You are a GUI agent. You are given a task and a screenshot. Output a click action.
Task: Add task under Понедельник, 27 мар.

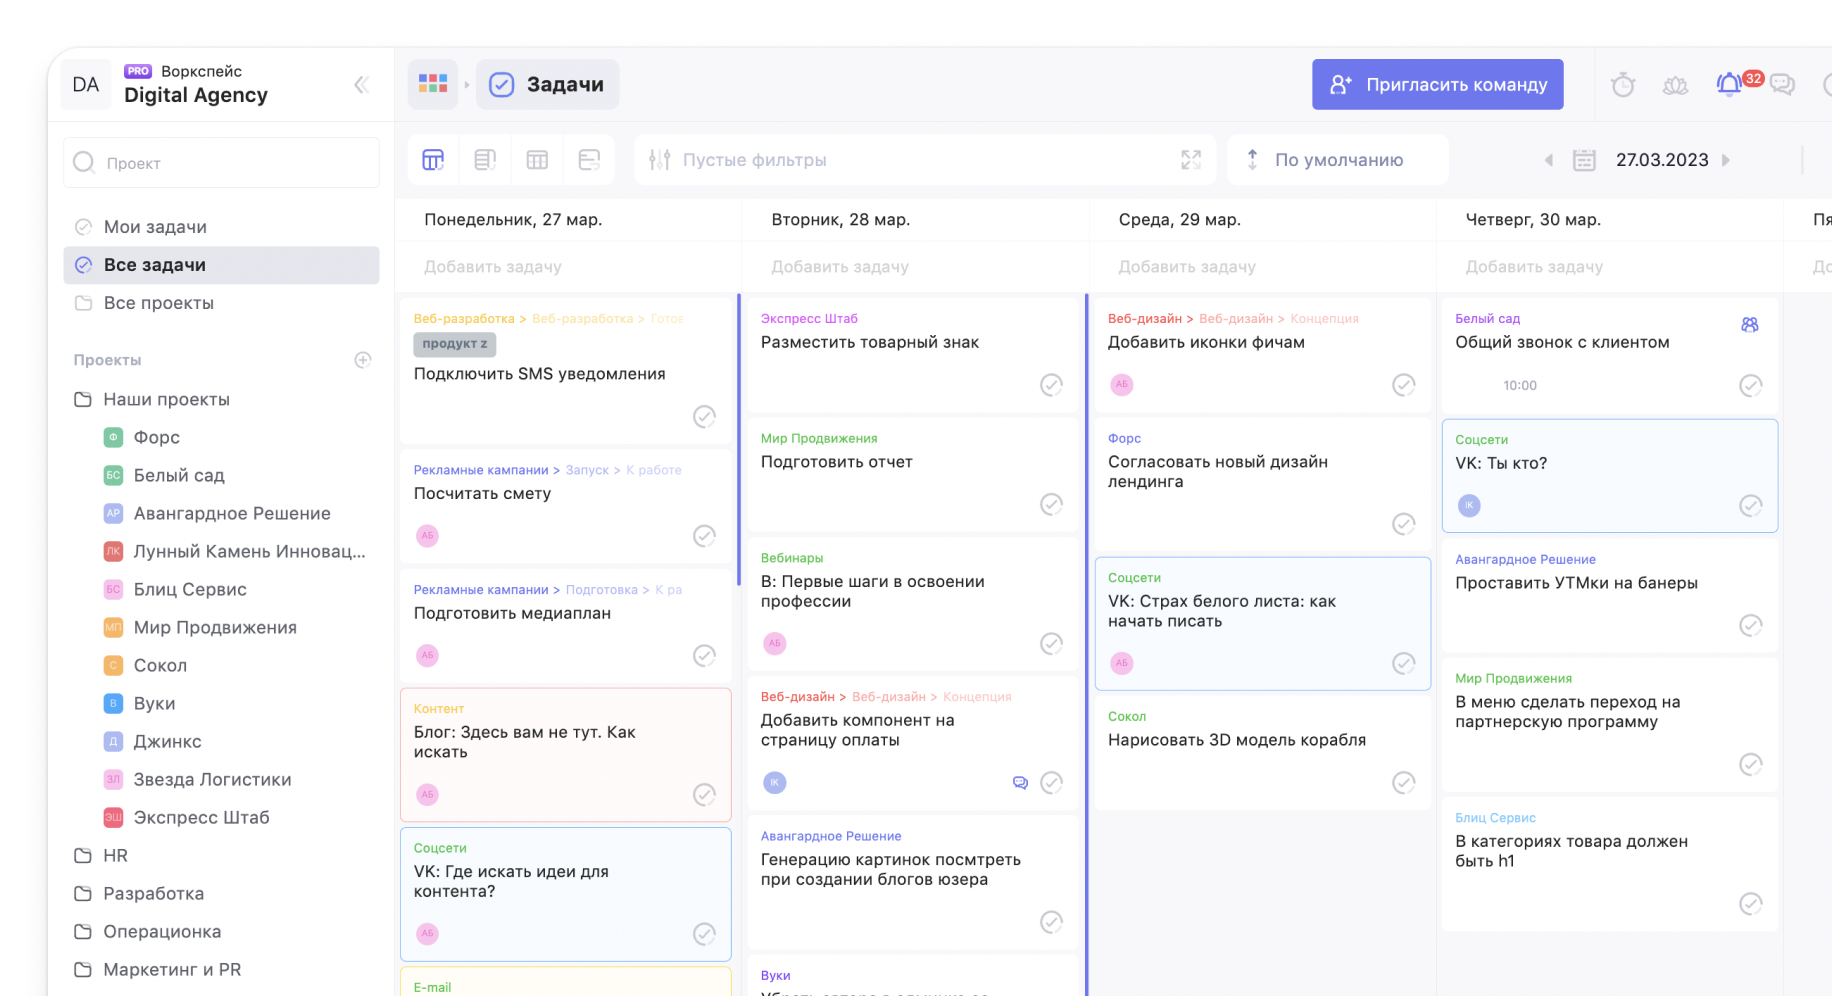coord(493,267)
